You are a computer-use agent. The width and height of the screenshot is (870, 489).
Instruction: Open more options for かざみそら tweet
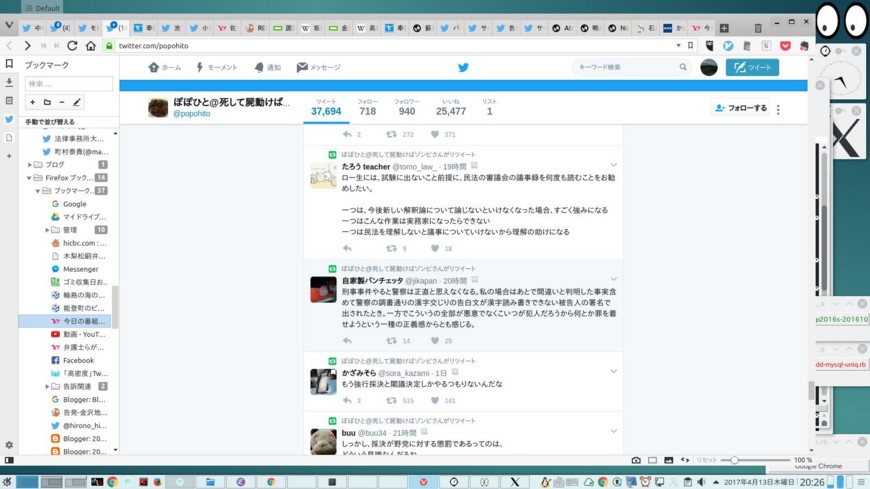click(613, 371)
